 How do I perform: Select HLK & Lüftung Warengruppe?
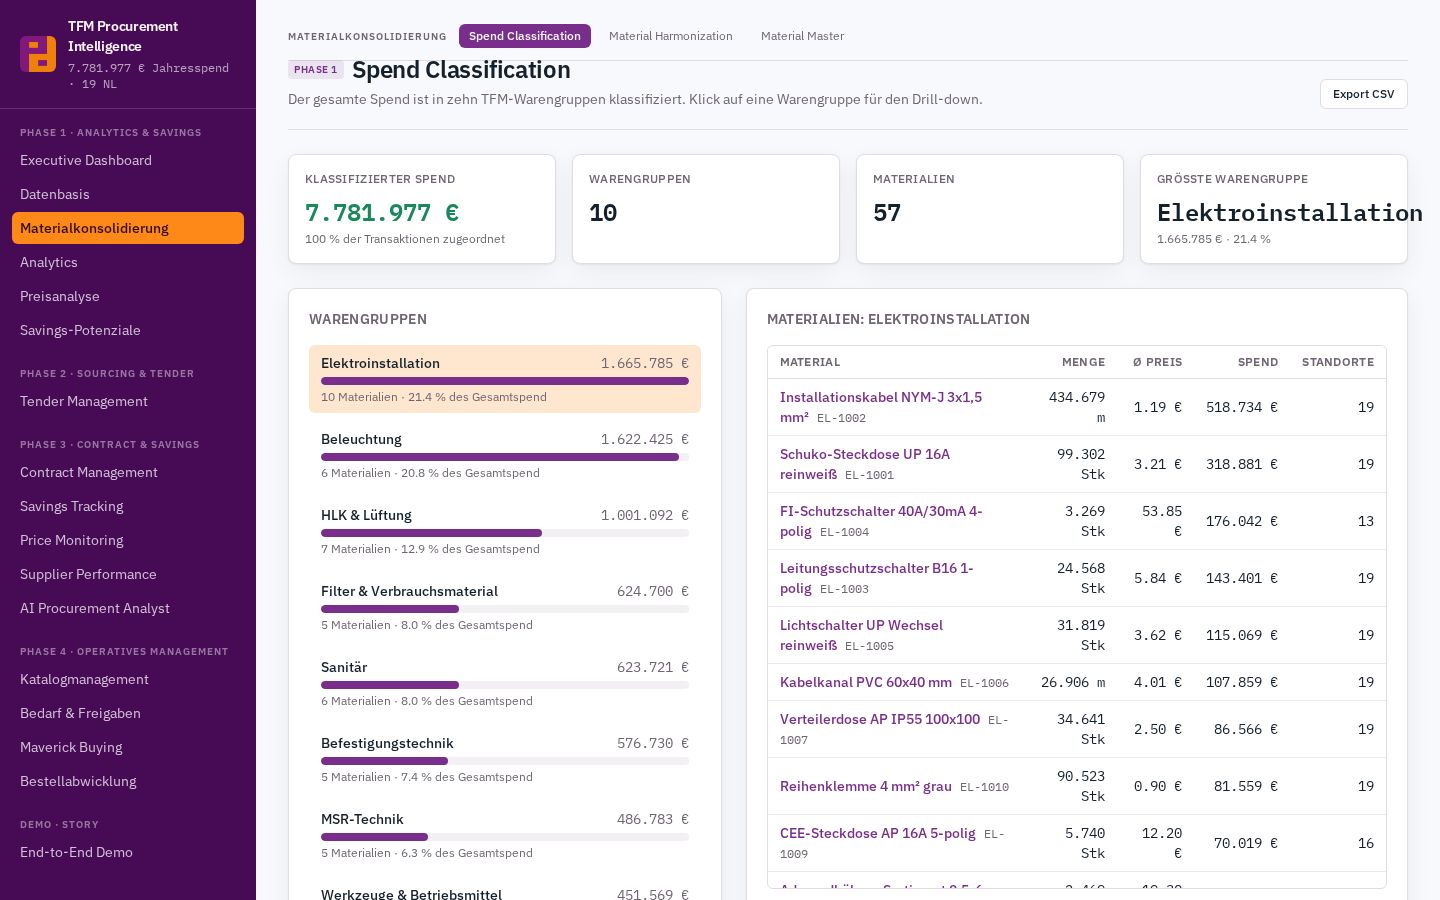(x=505, y=531)
